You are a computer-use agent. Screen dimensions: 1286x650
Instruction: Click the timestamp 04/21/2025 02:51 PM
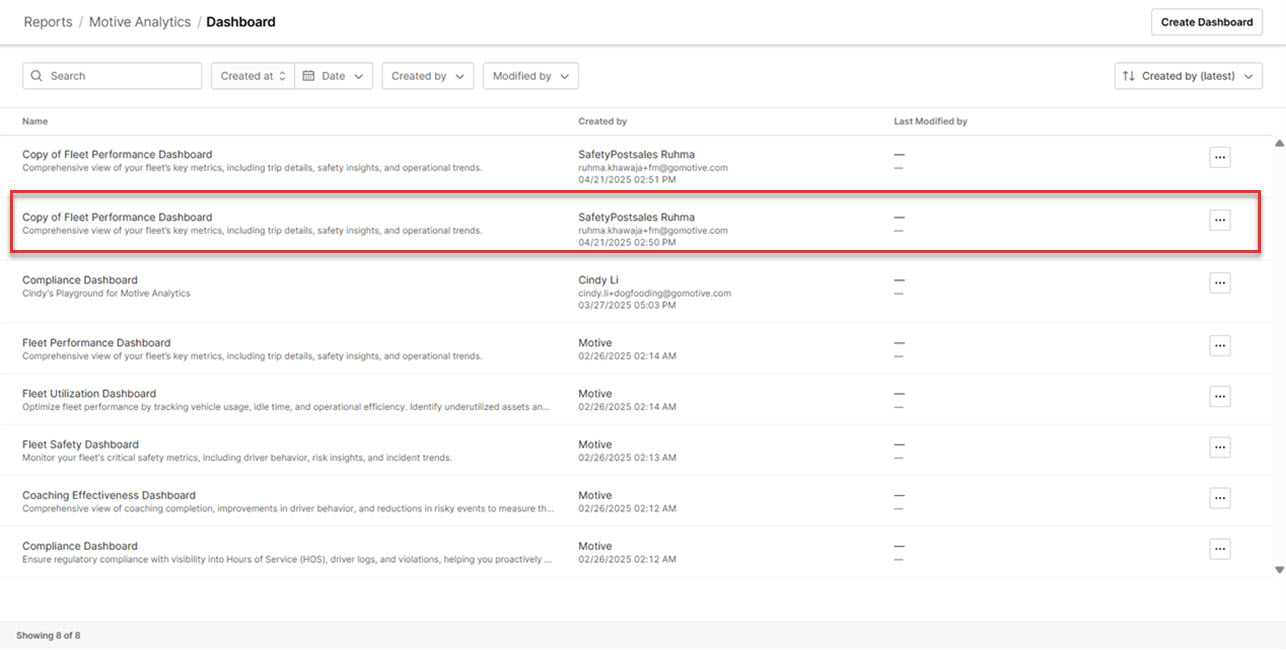point(627,180)
